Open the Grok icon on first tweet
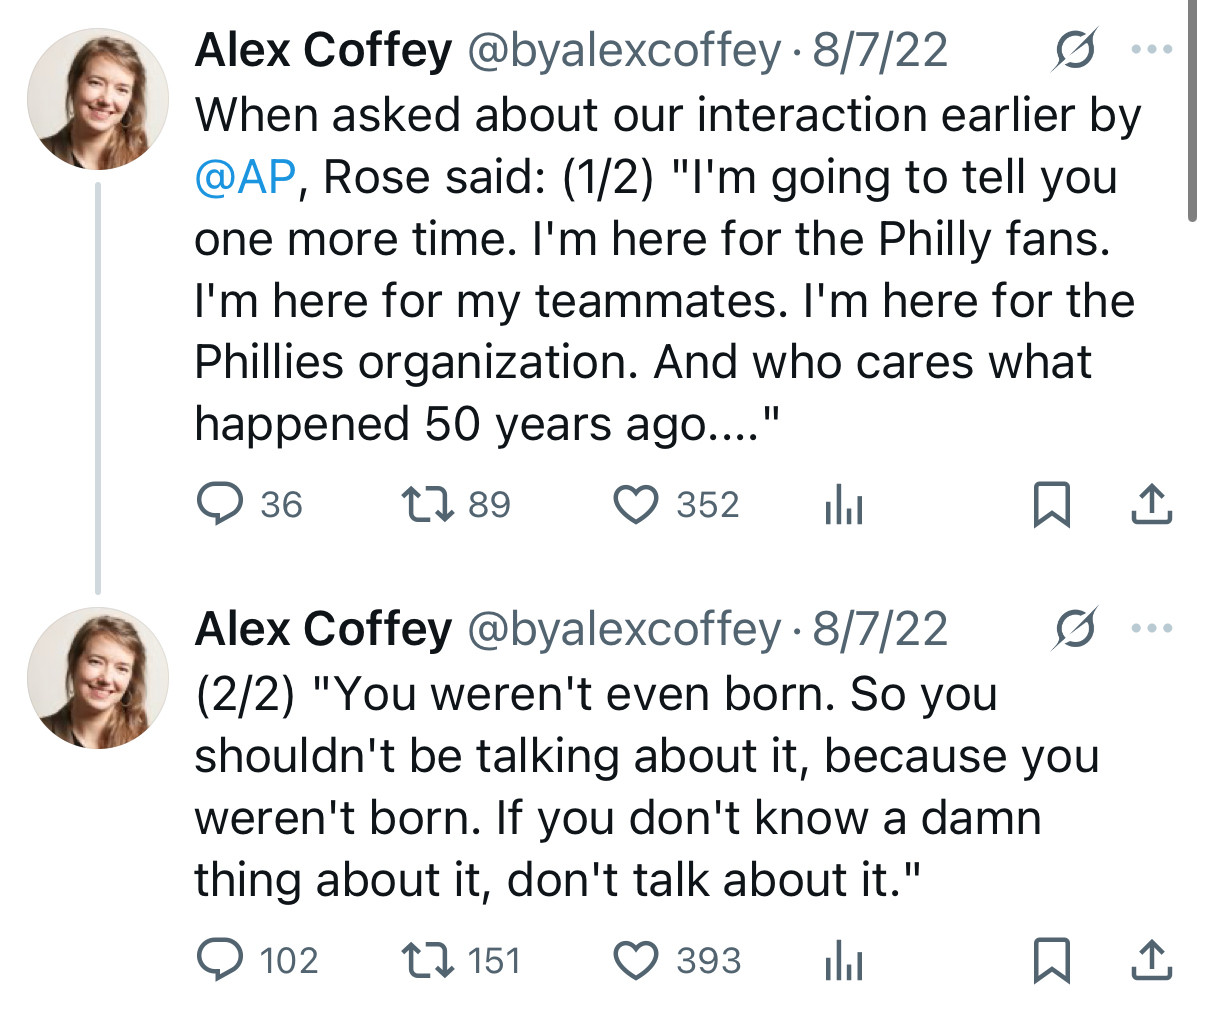This screenshot has width=1206, height=1011. pos(1075,48)
